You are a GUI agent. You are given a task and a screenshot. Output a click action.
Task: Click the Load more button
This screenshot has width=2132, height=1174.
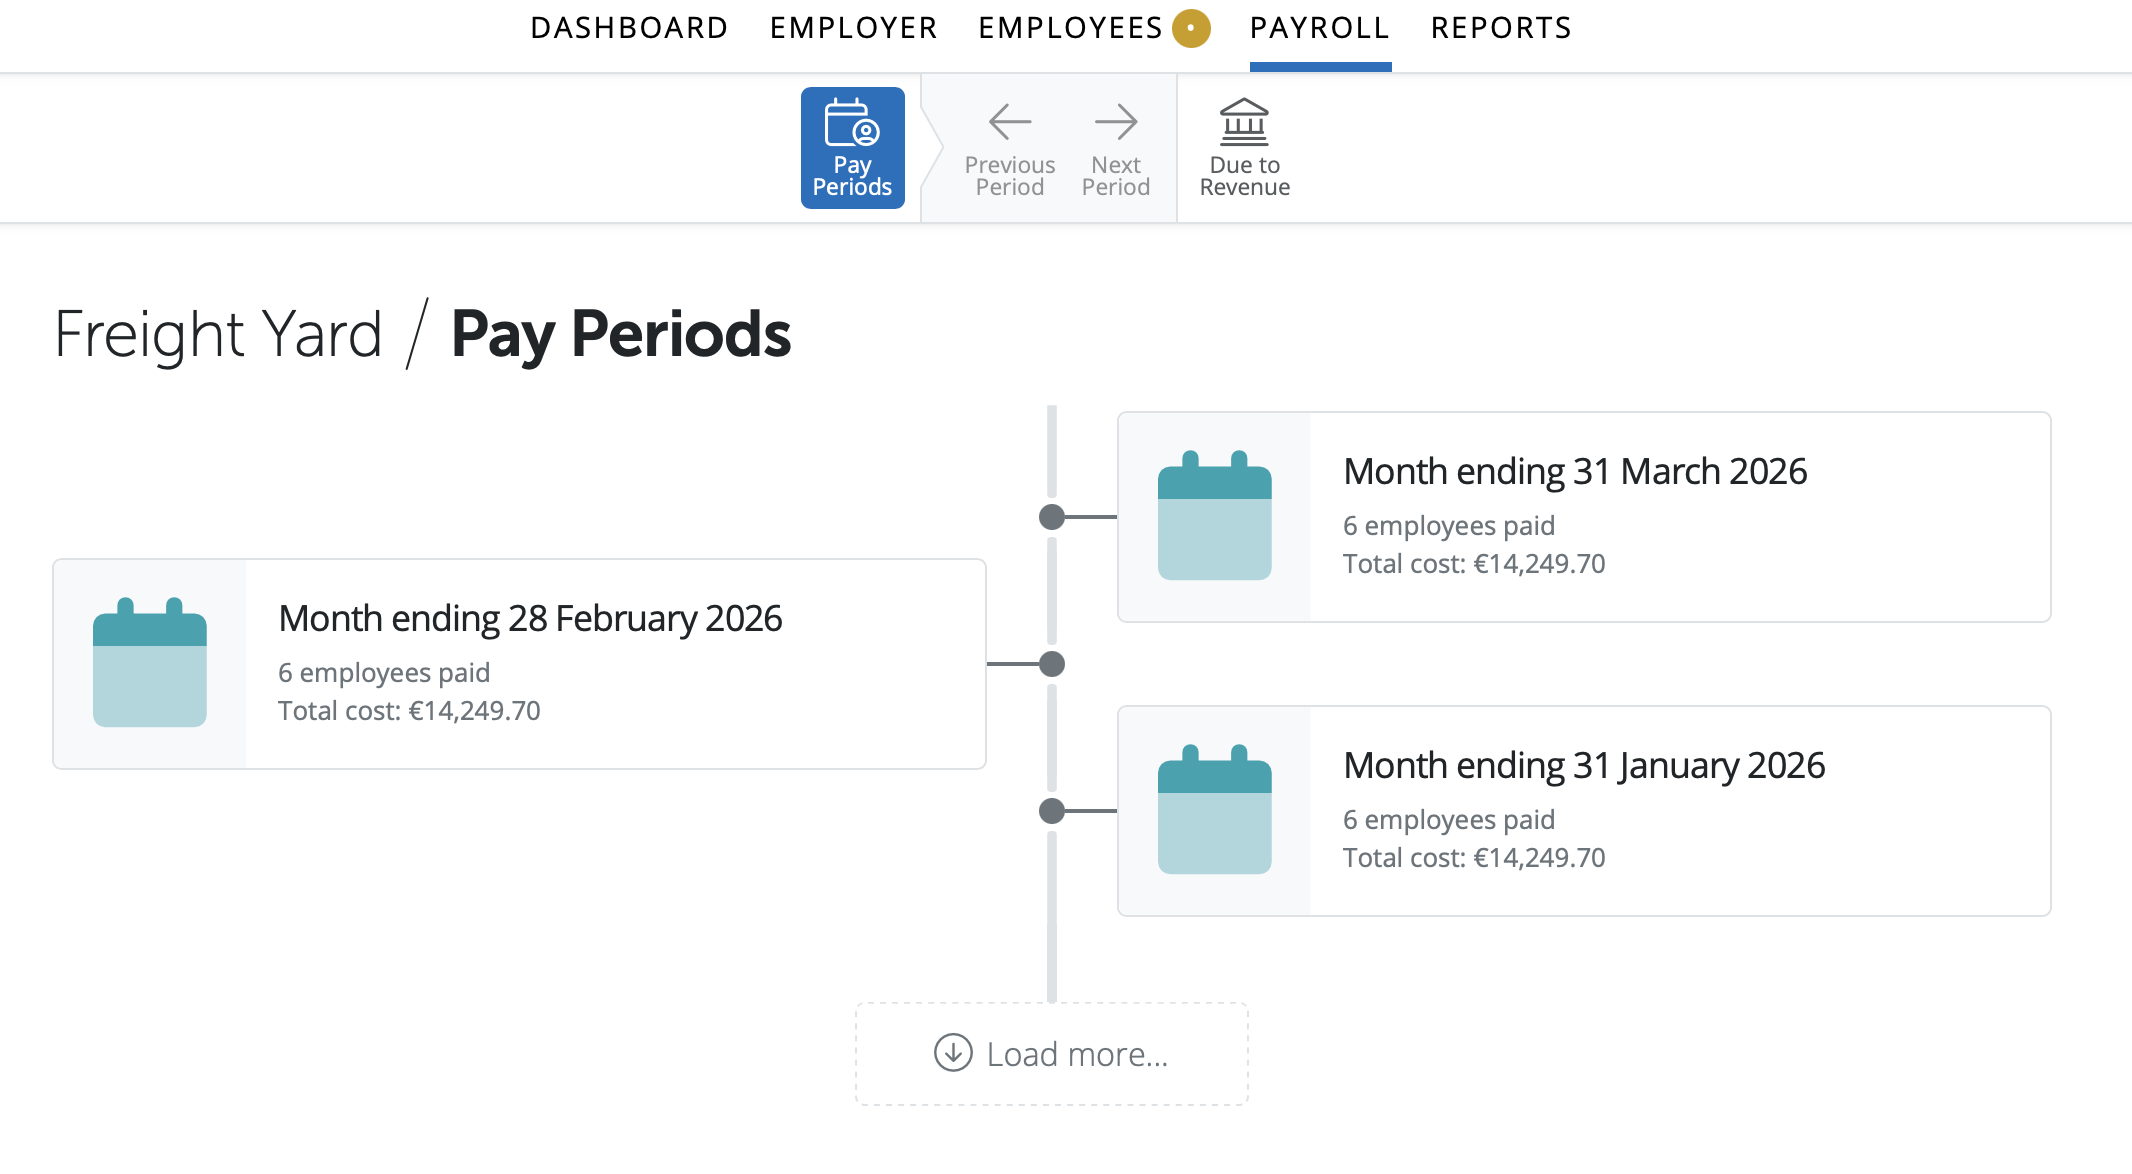click(x=1052, y=1054)
